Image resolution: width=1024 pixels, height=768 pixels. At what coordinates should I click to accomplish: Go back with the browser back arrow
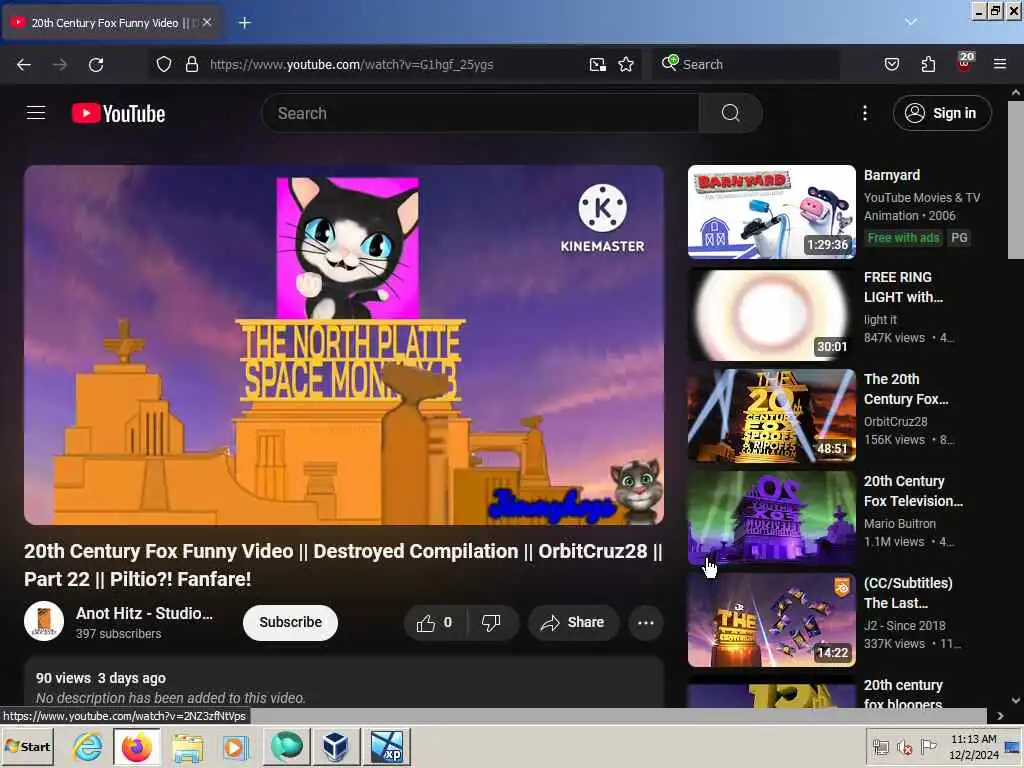coord(24,64)
